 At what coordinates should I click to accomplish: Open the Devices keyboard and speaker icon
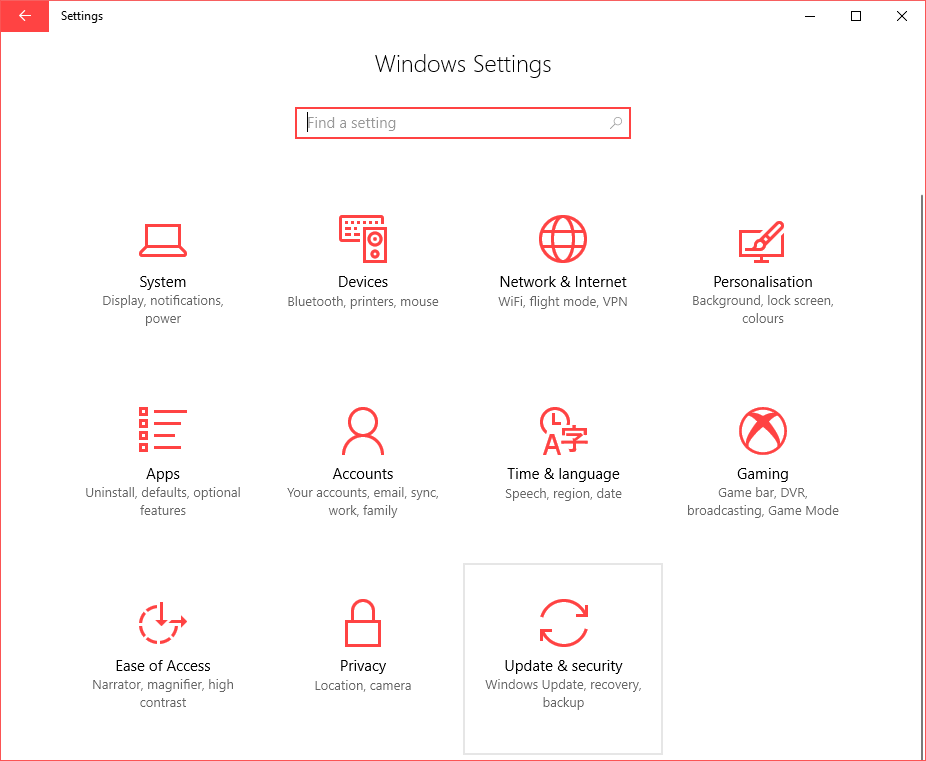363,239
